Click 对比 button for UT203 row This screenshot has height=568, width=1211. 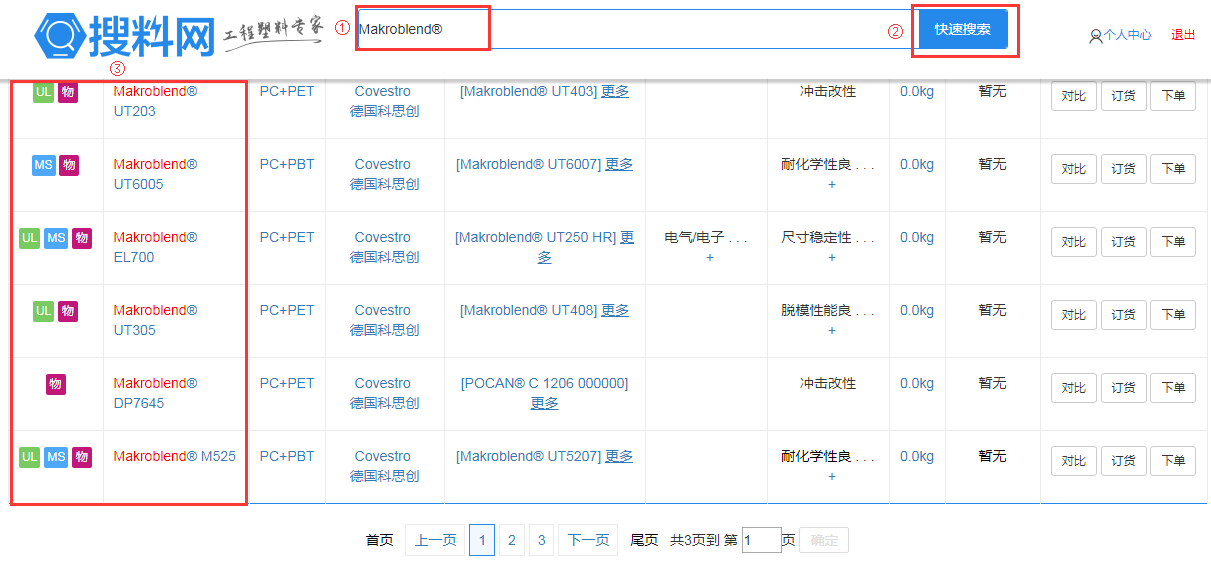[x=1073, y=96]
